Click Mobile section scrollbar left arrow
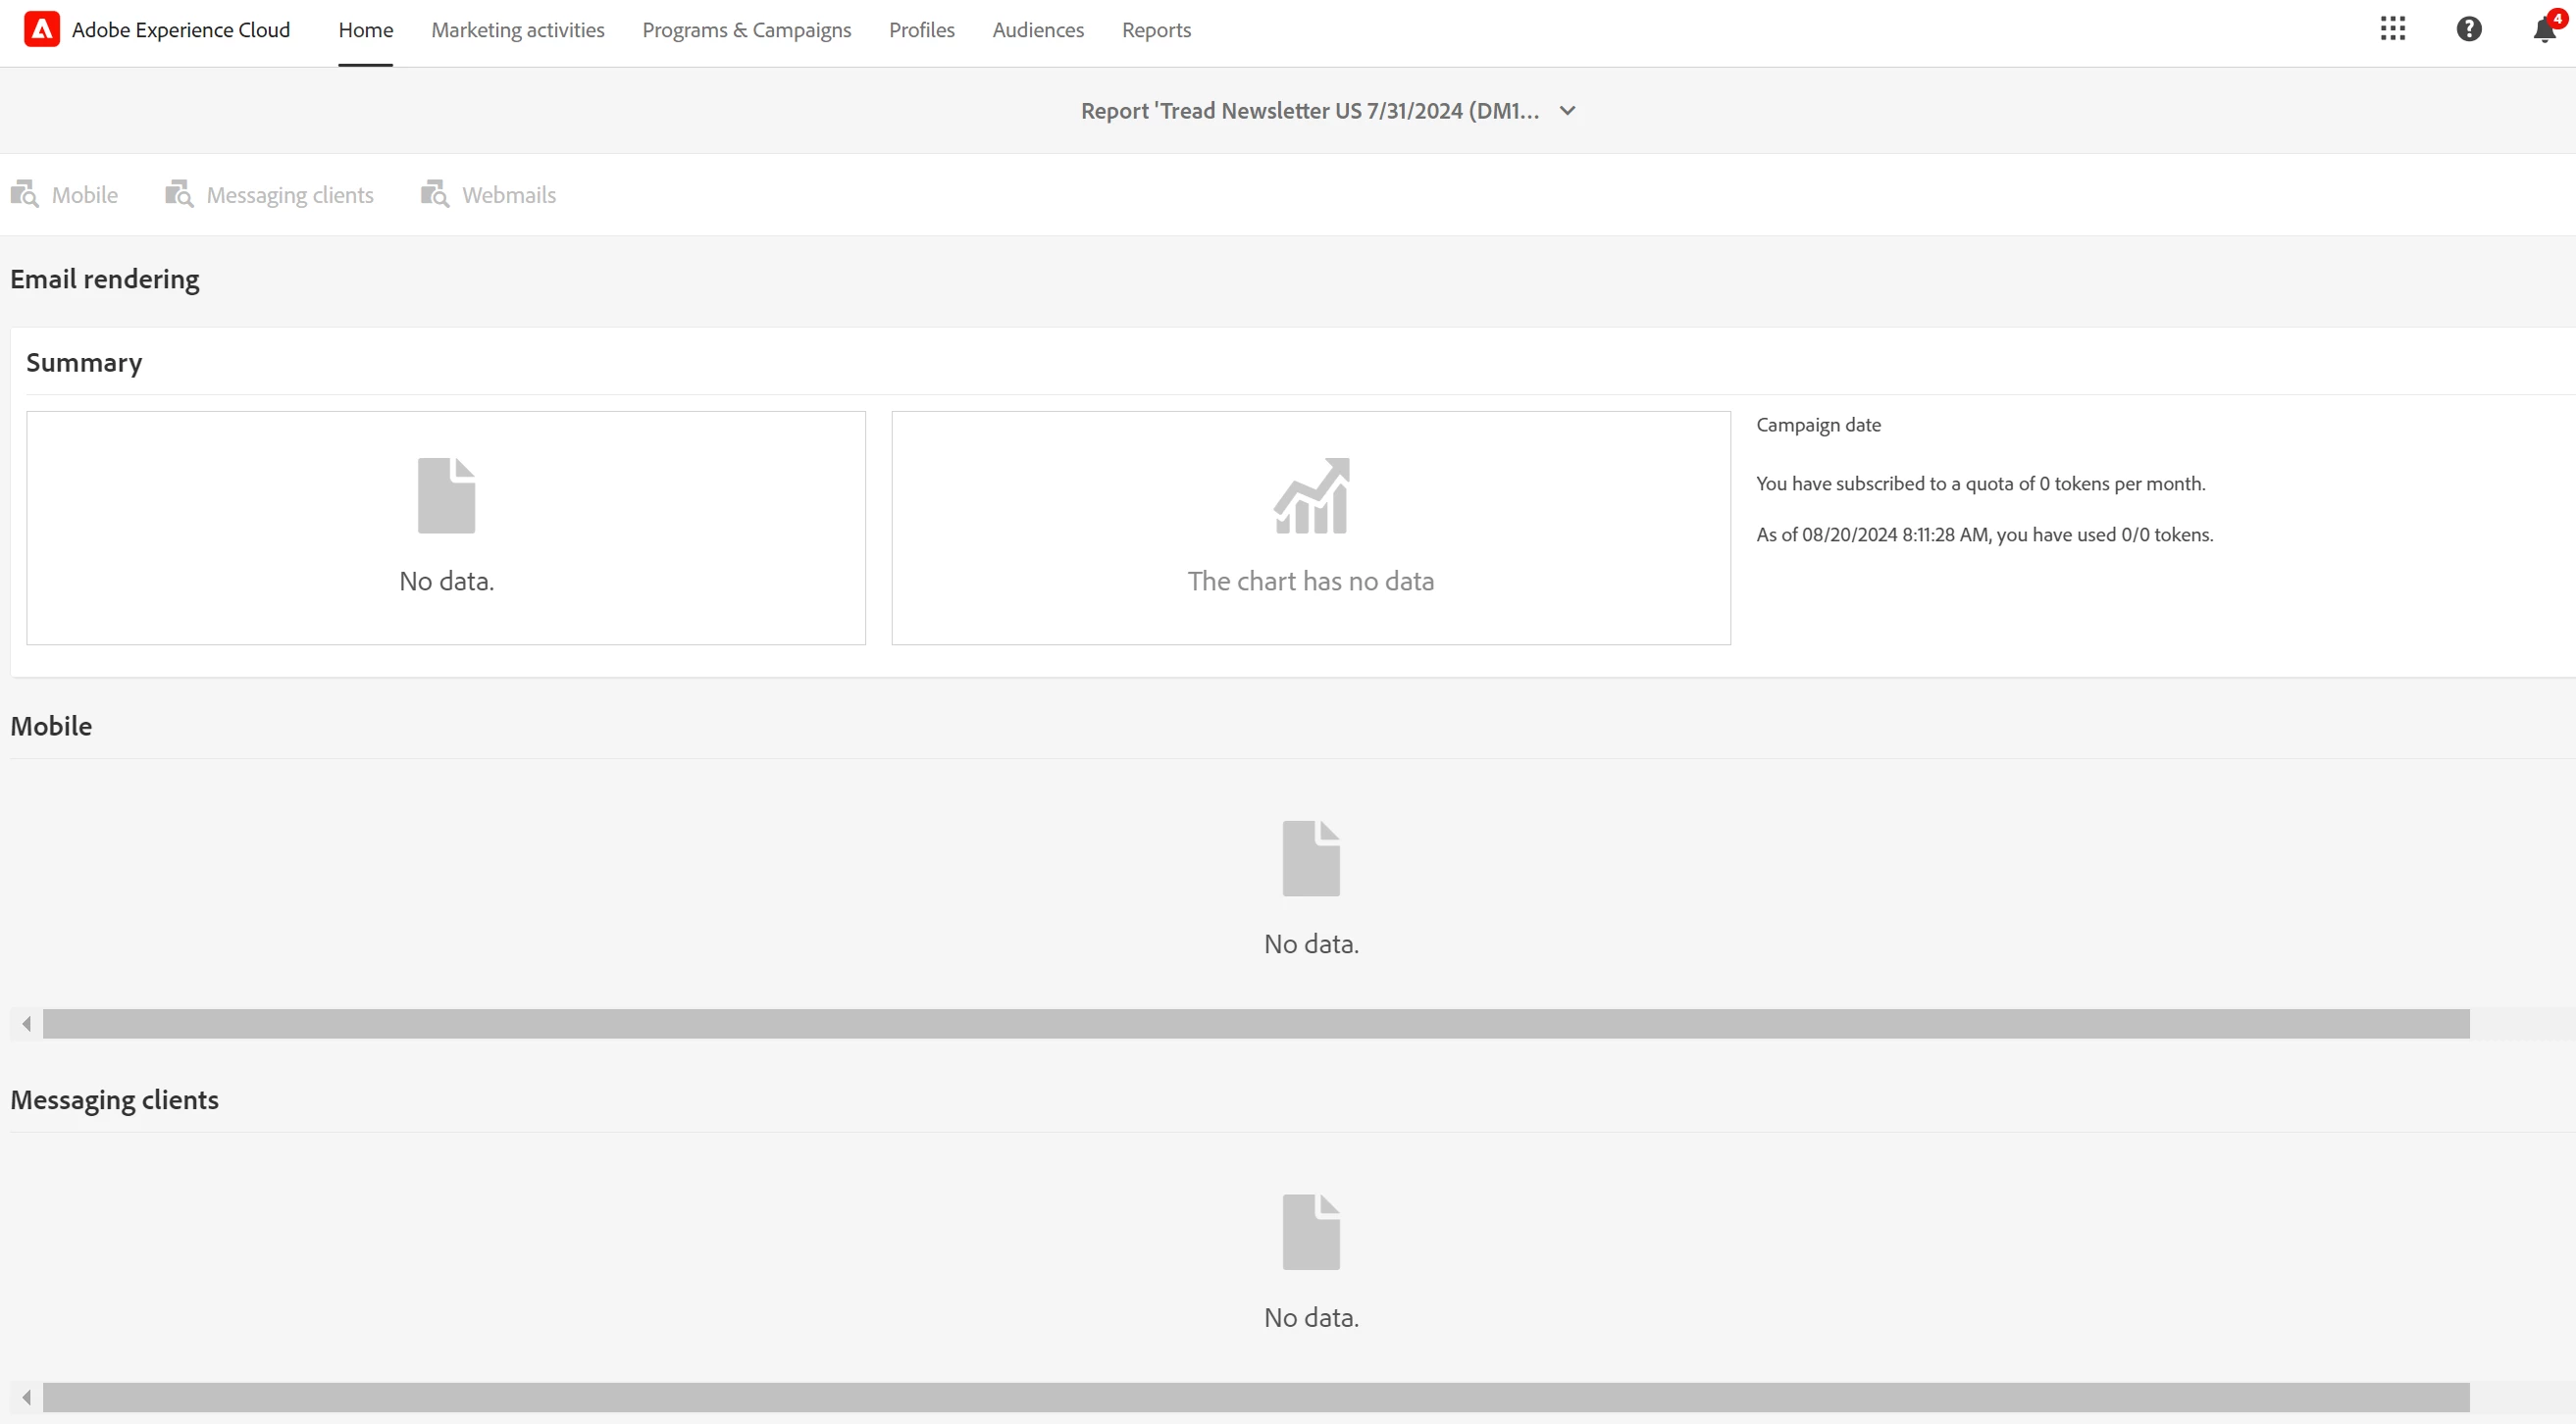 coord(27,1023)
